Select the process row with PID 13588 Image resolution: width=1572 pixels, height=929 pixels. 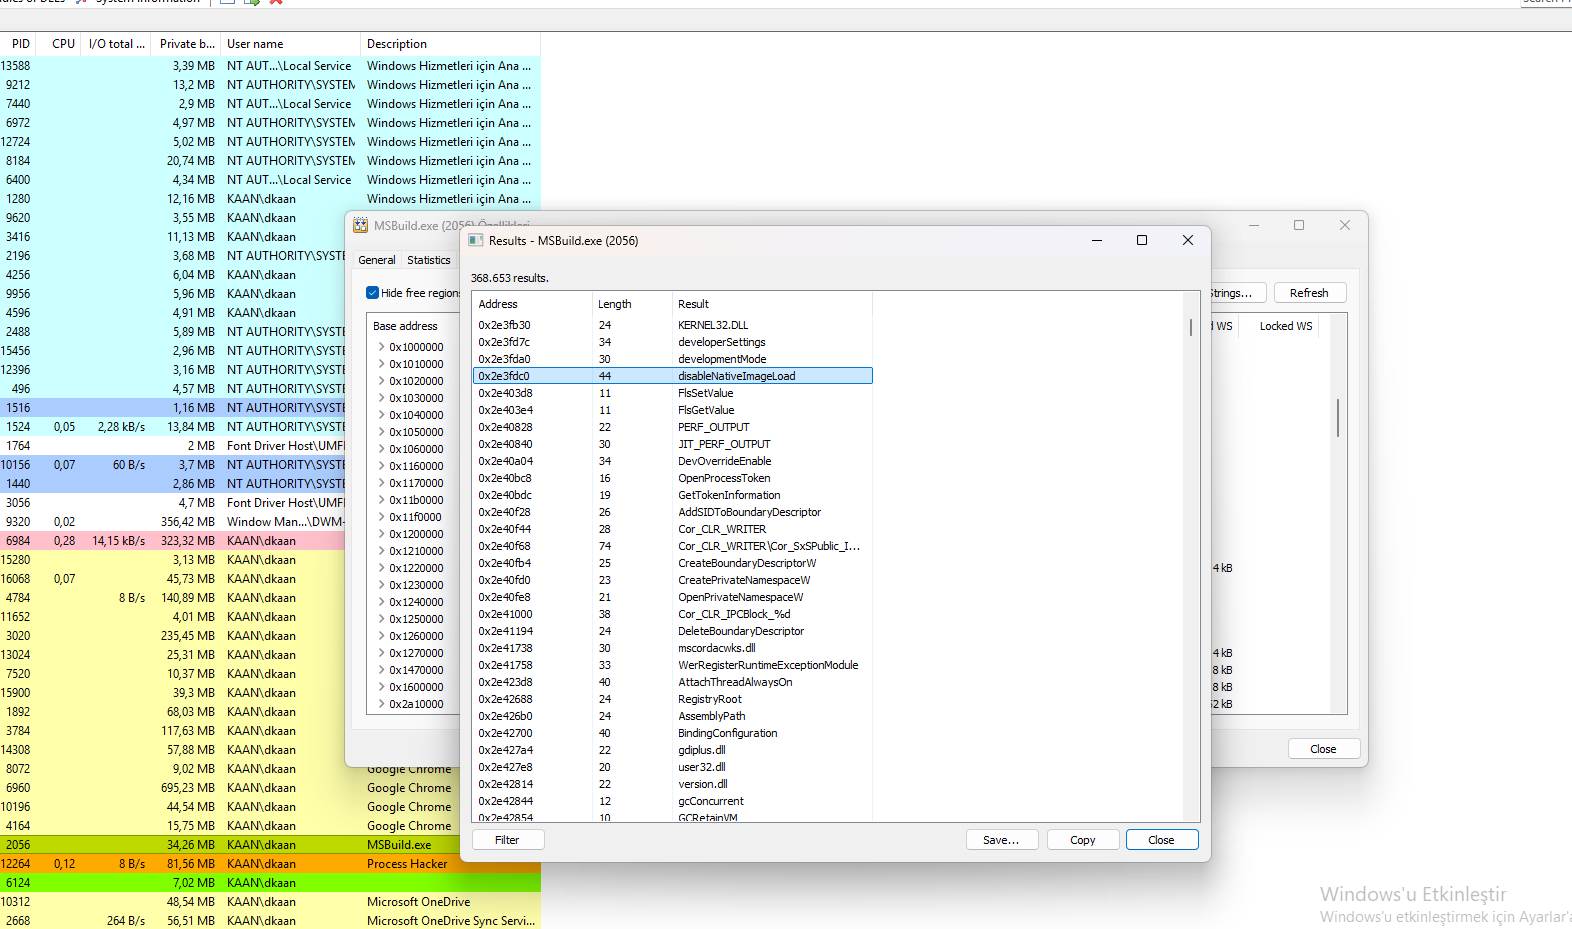(270, 66)
